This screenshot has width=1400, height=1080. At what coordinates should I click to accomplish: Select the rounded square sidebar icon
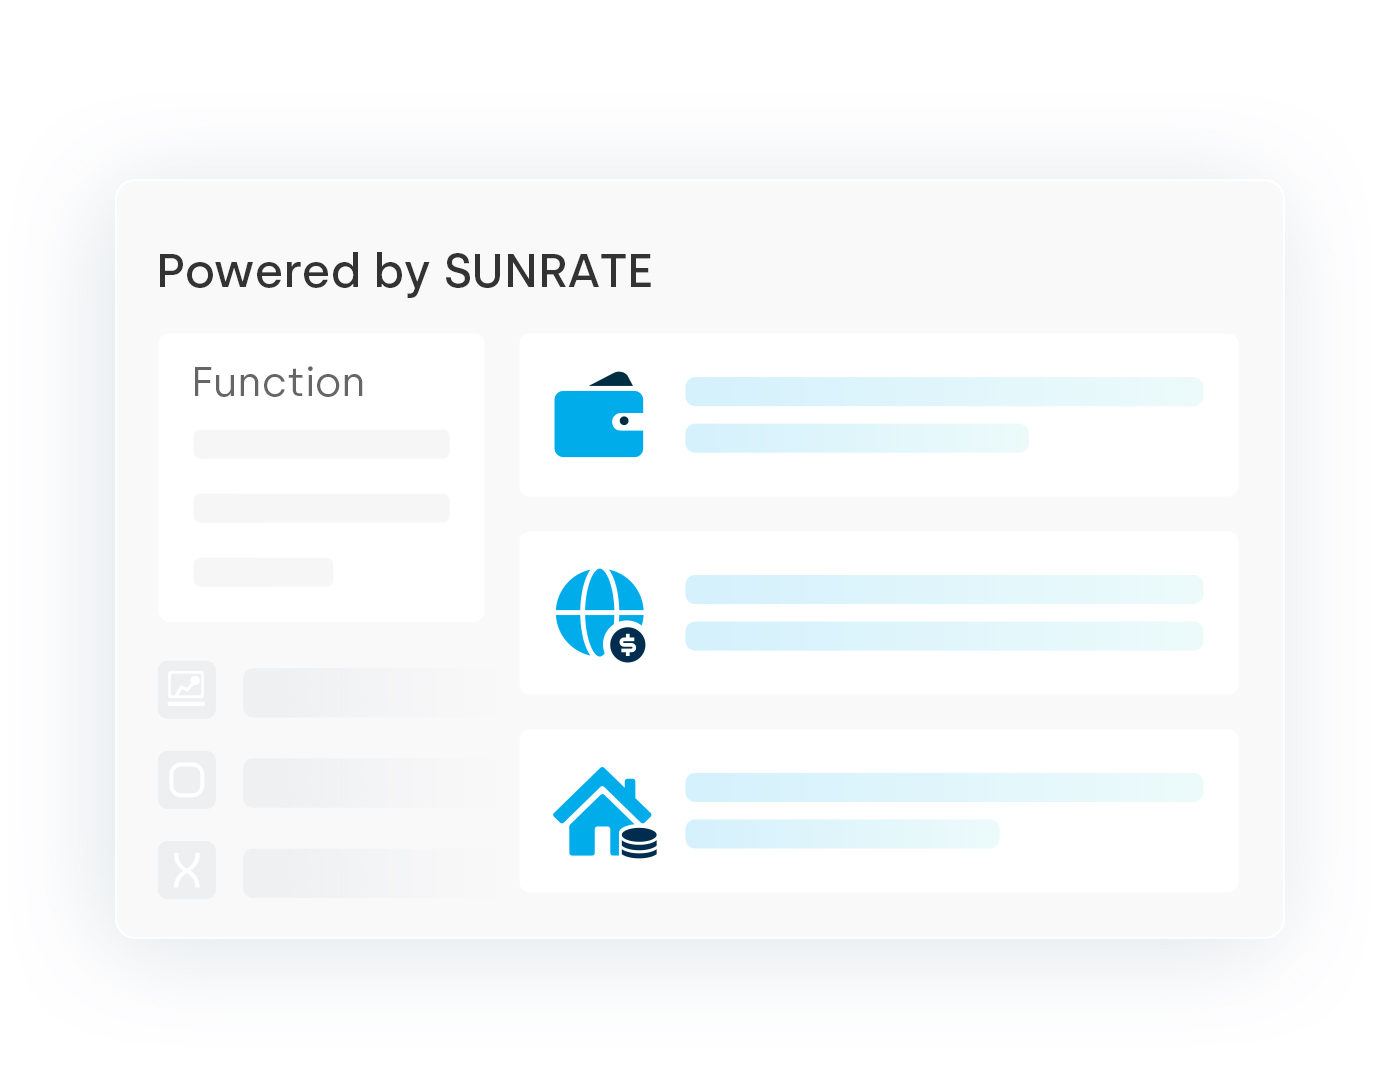pyautogui.click(x=187, y=780)
